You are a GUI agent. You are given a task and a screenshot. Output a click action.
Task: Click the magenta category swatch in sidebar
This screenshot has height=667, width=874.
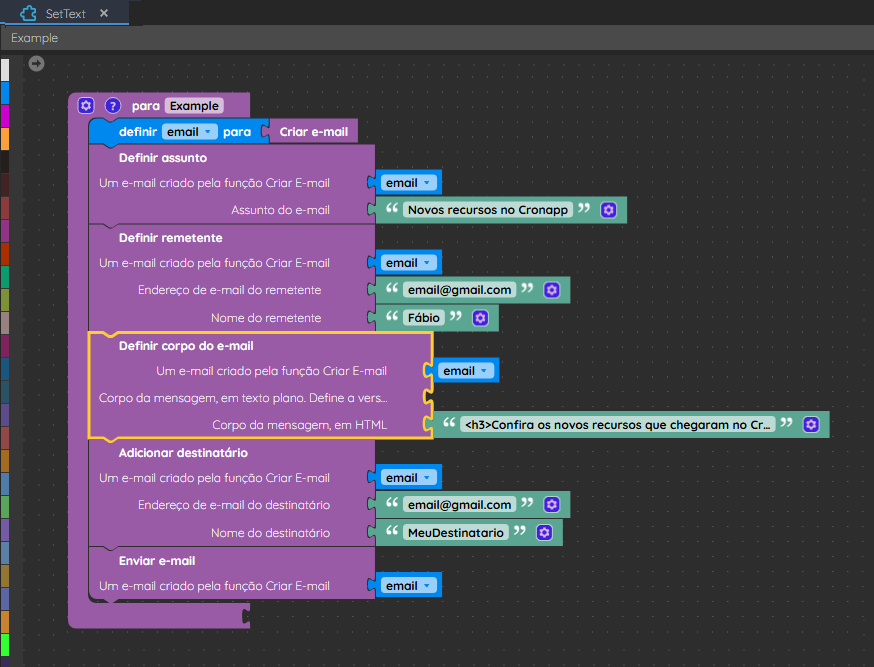coord(4,116)
